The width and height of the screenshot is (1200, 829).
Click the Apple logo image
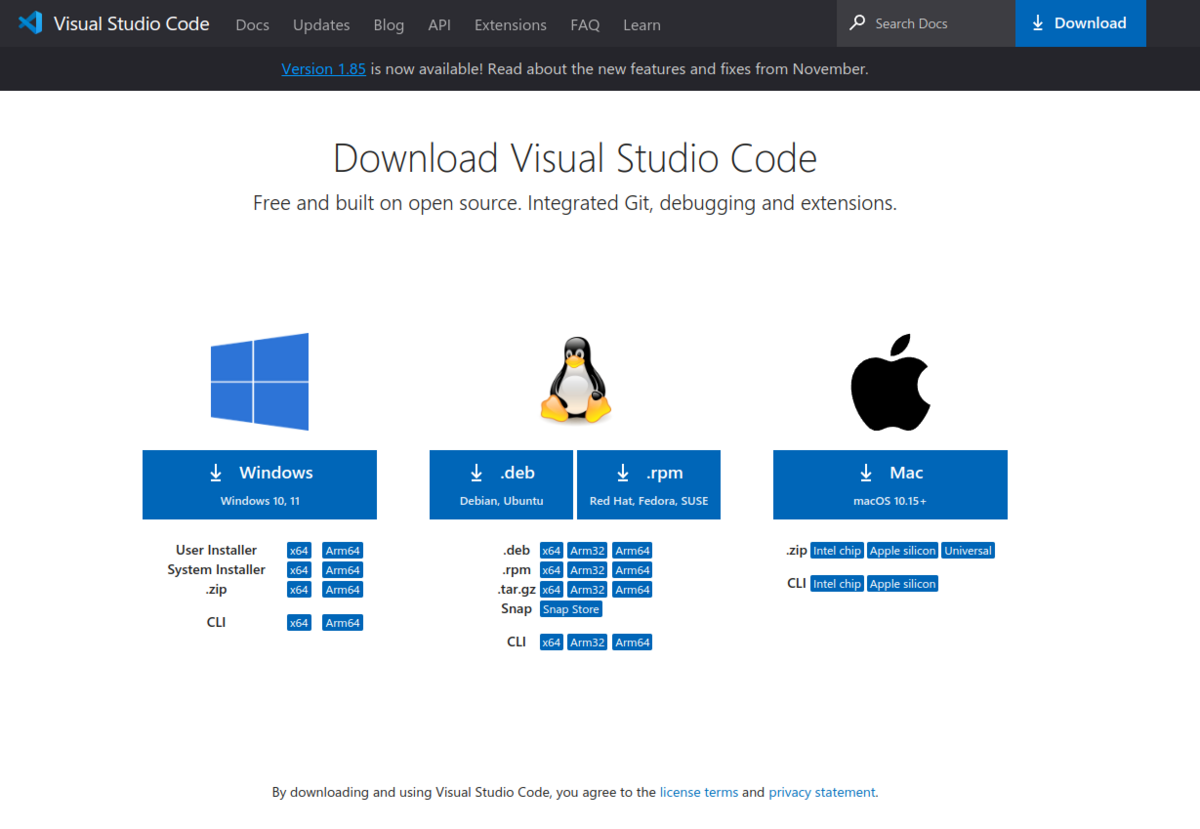[x=890, y=382]
